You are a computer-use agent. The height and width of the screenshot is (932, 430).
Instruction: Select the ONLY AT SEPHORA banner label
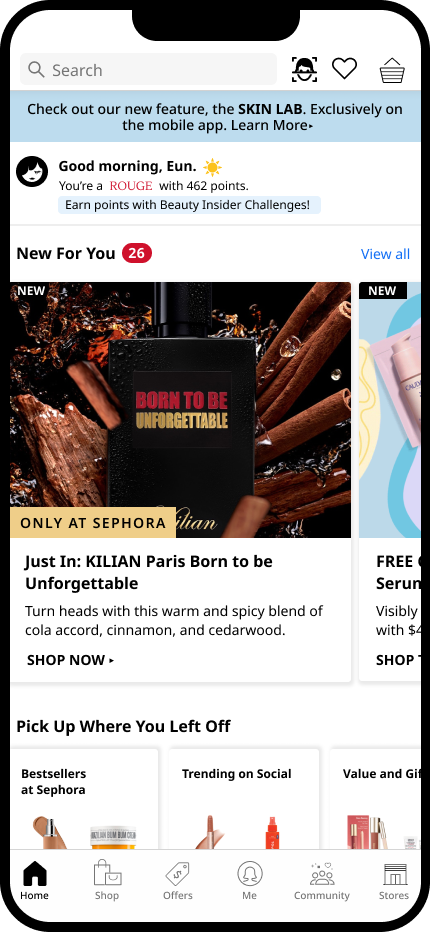coord(93,522)
